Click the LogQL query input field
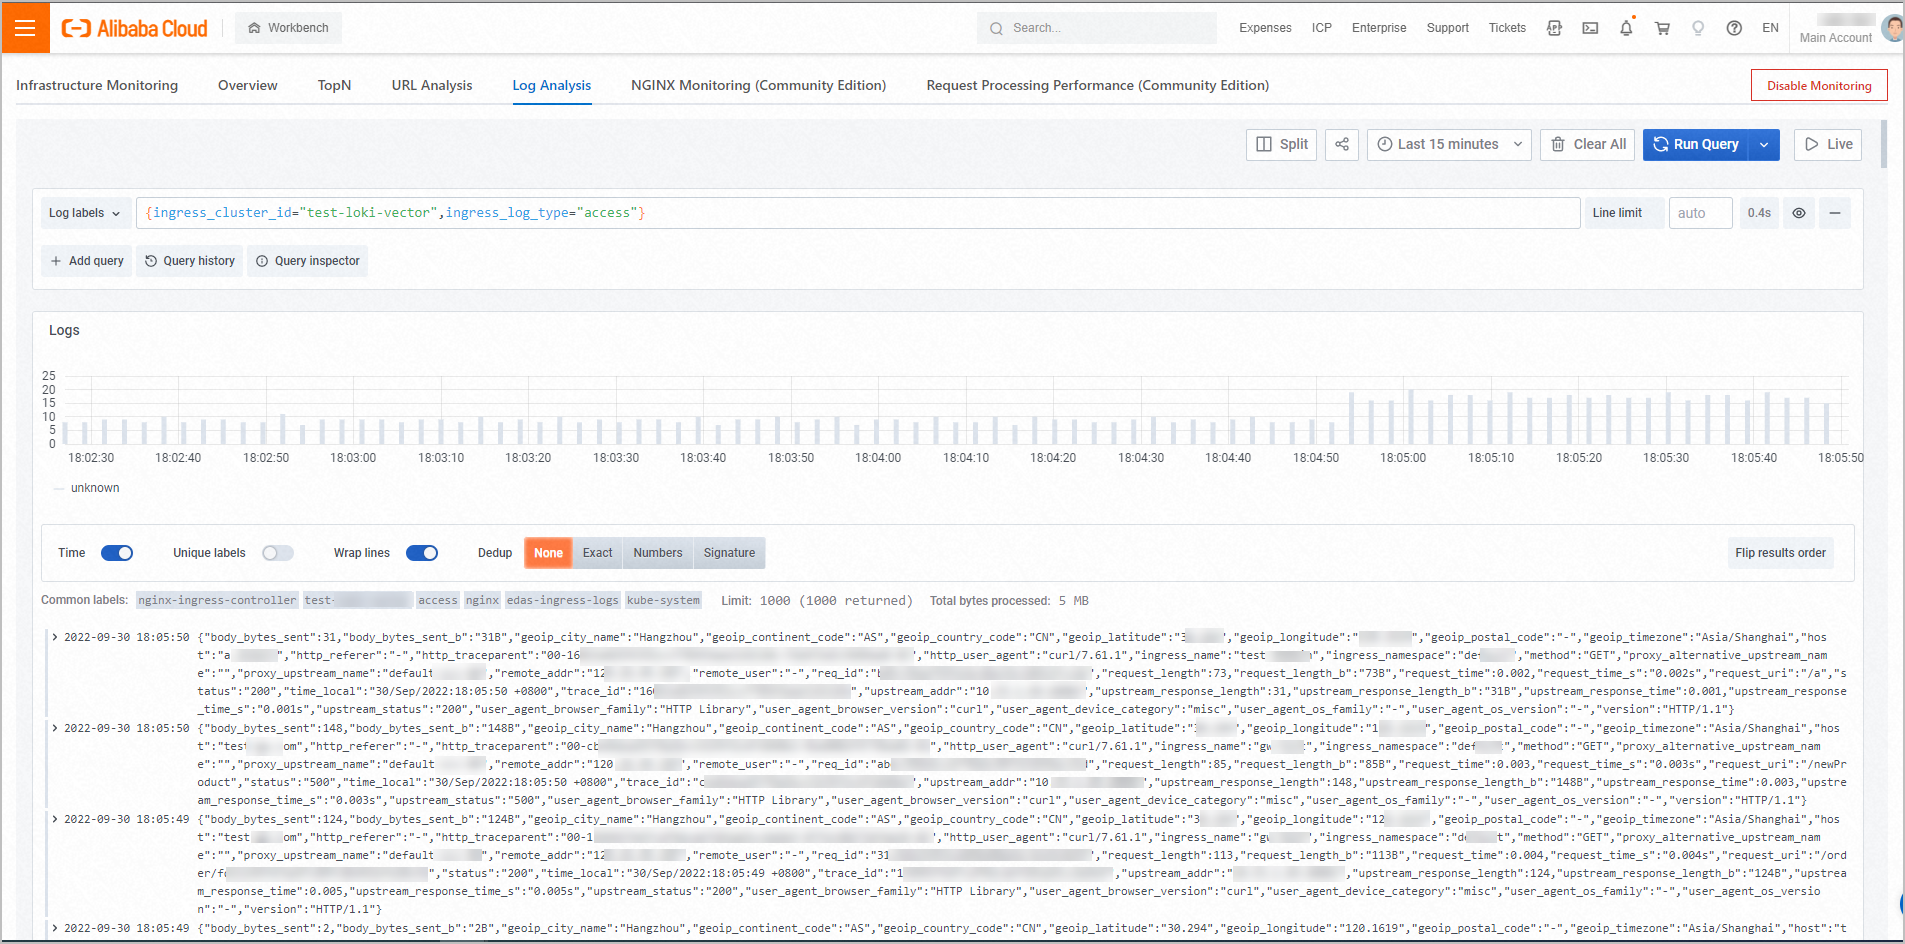 [858, 213]
